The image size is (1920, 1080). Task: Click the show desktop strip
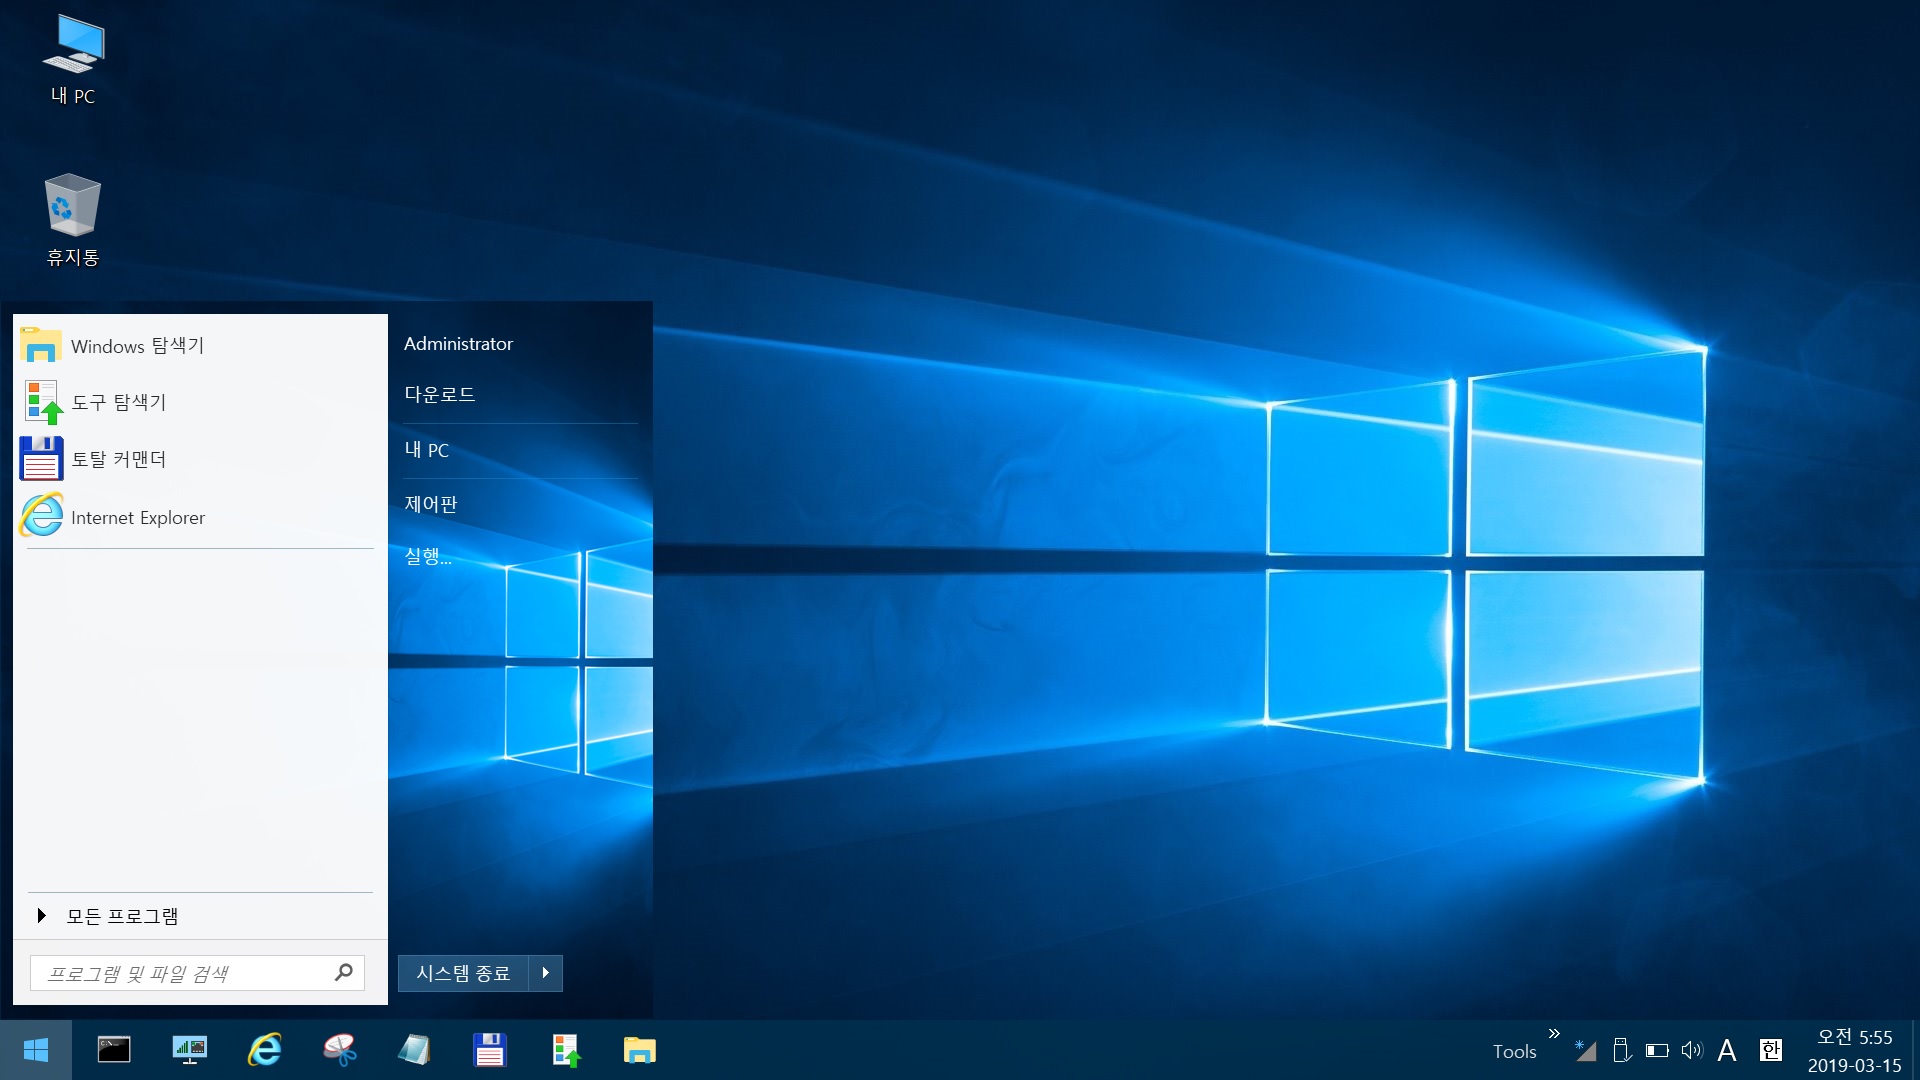point(1915,1050)
